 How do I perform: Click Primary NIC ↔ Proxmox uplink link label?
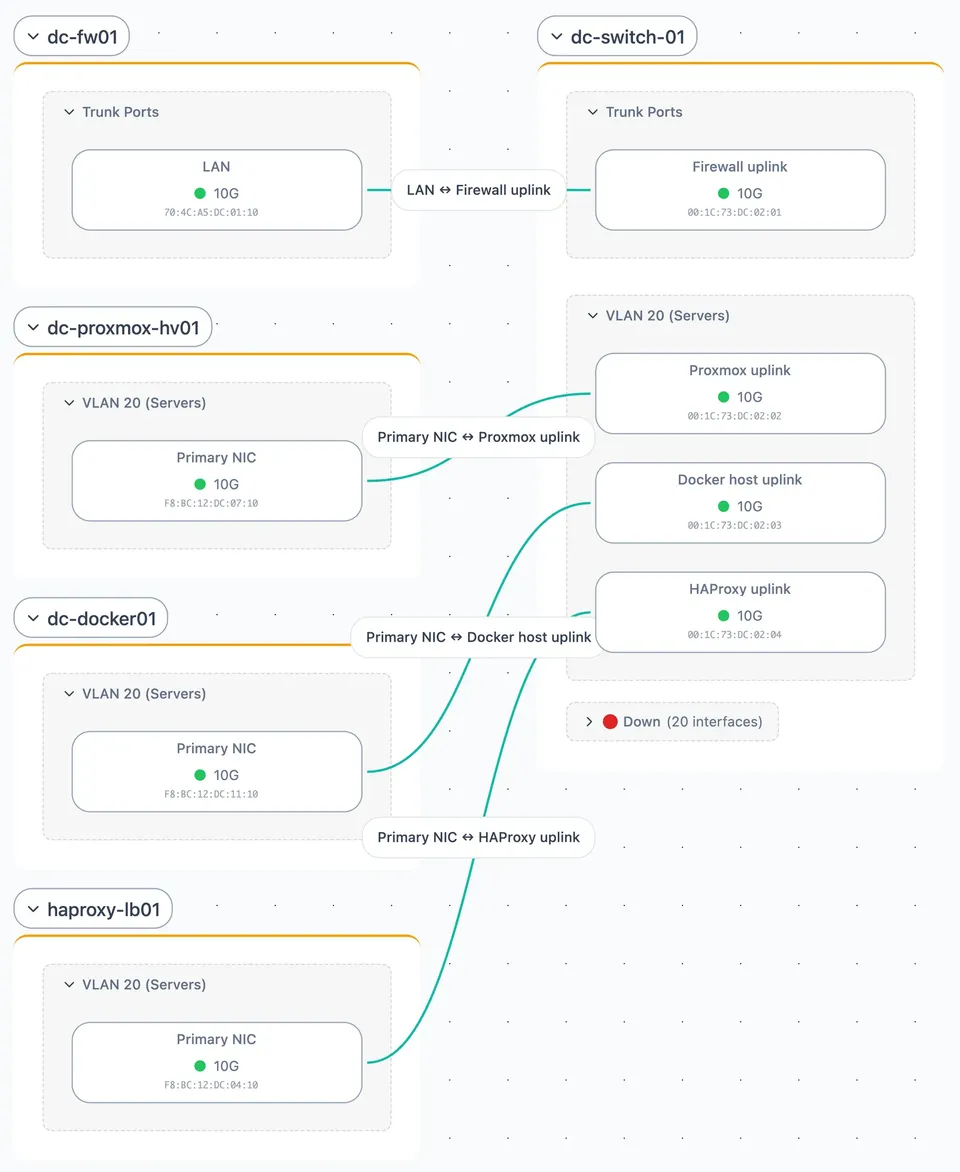479,437
